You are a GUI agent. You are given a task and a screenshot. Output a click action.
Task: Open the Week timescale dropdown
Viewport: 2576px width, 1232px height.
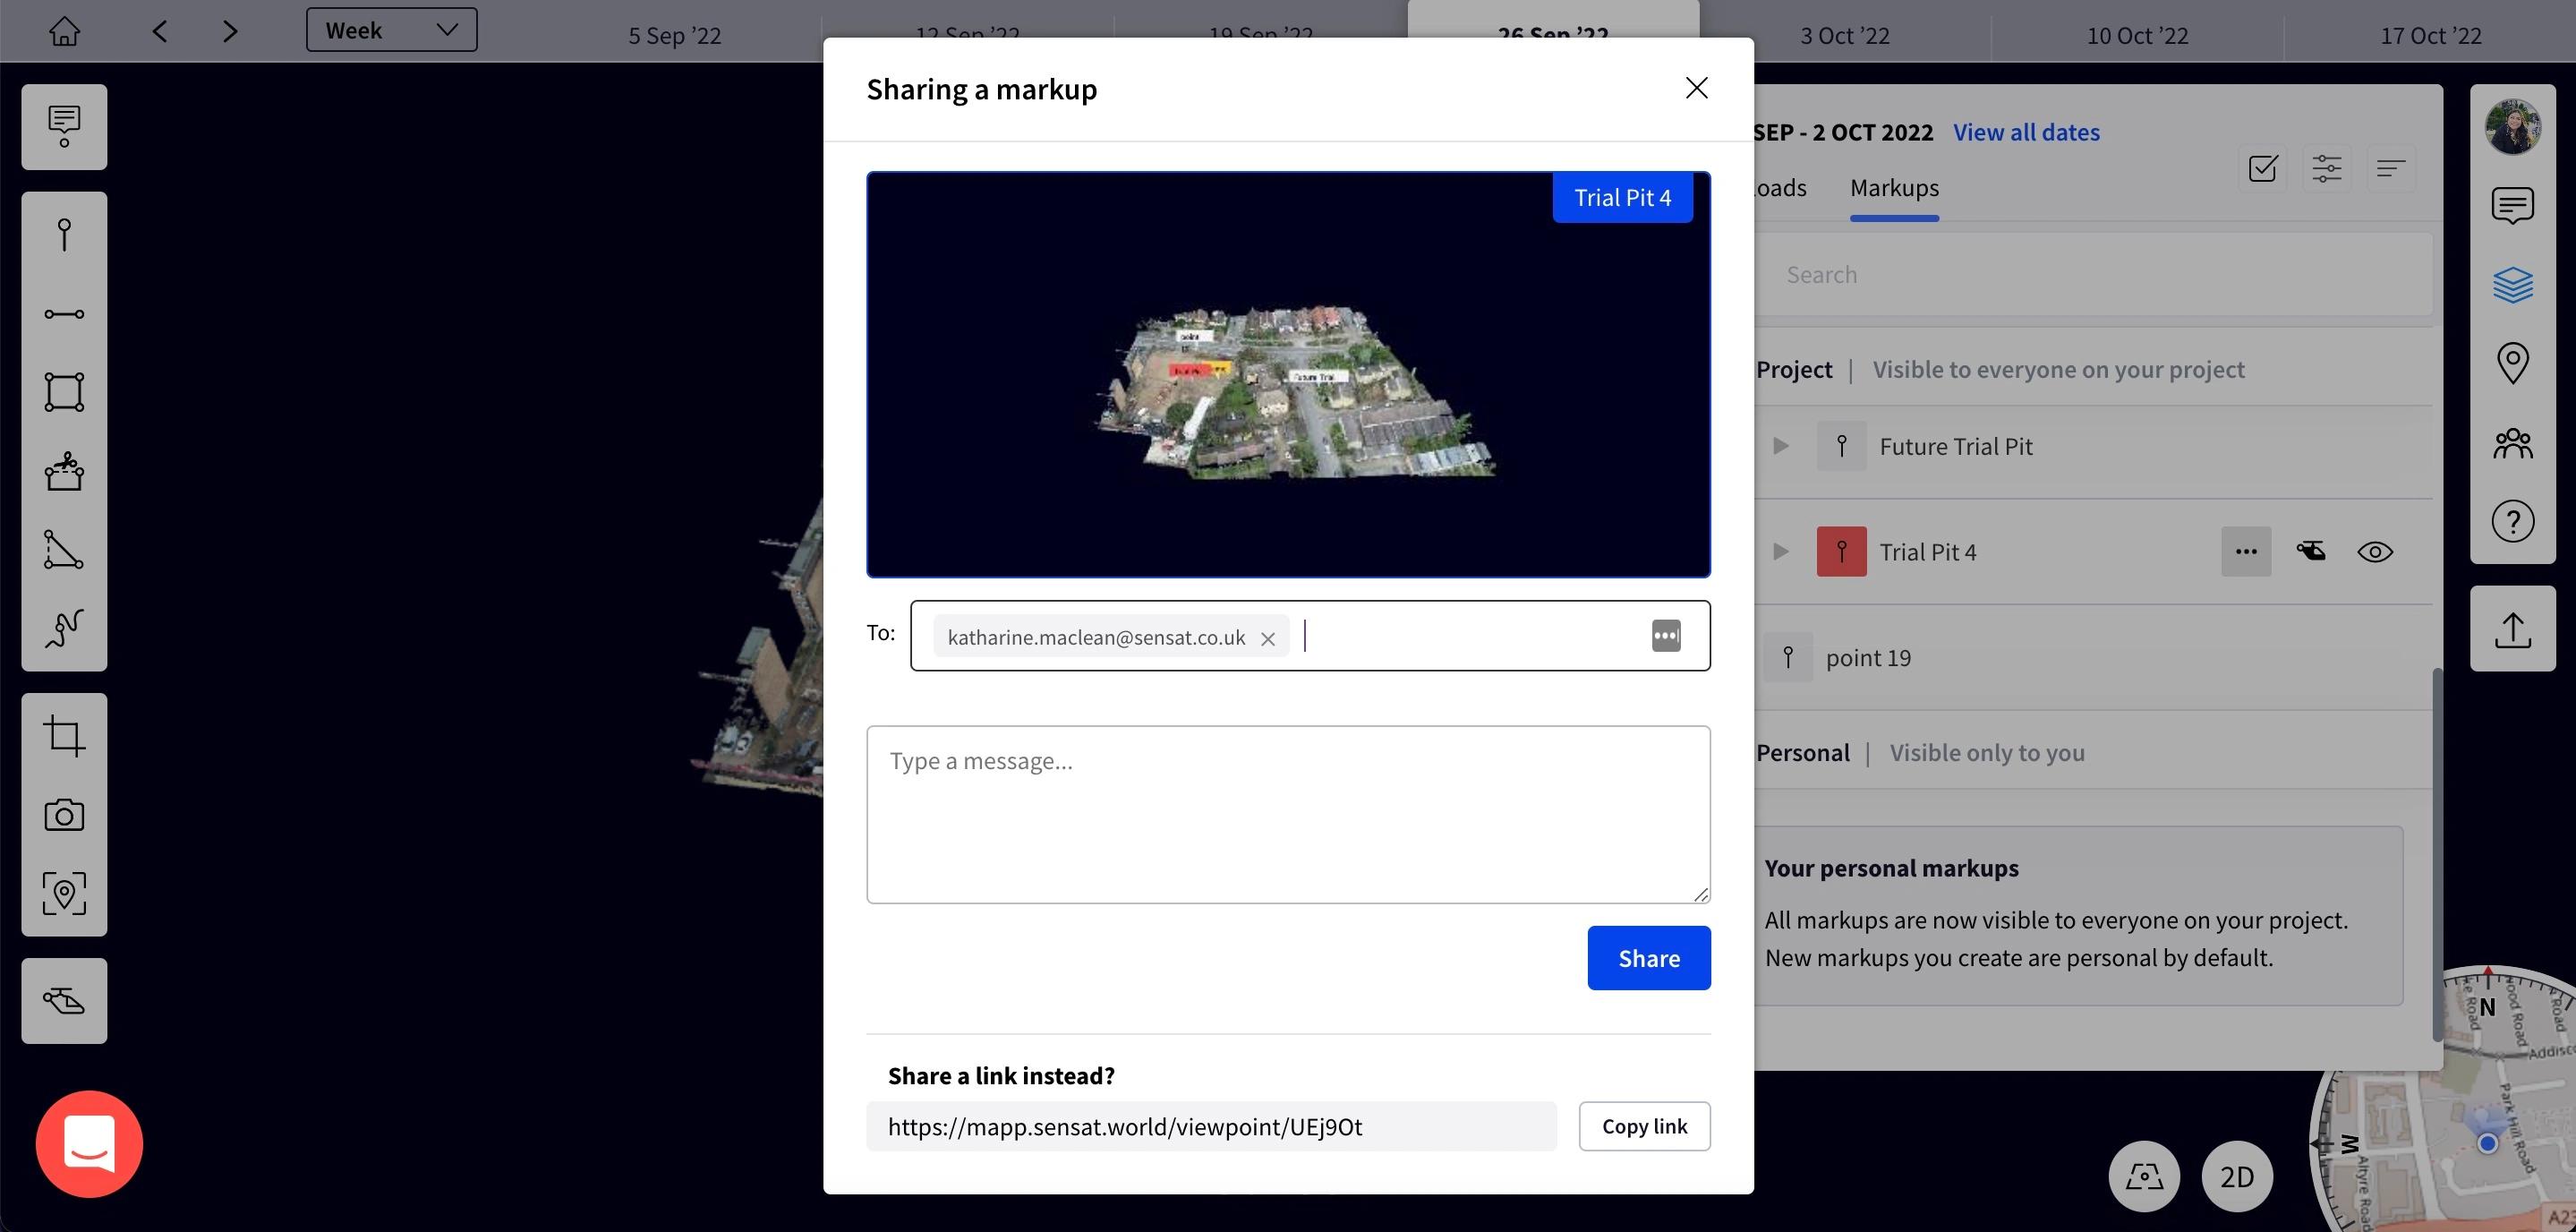pyautogui.click(x=391, y=30)
